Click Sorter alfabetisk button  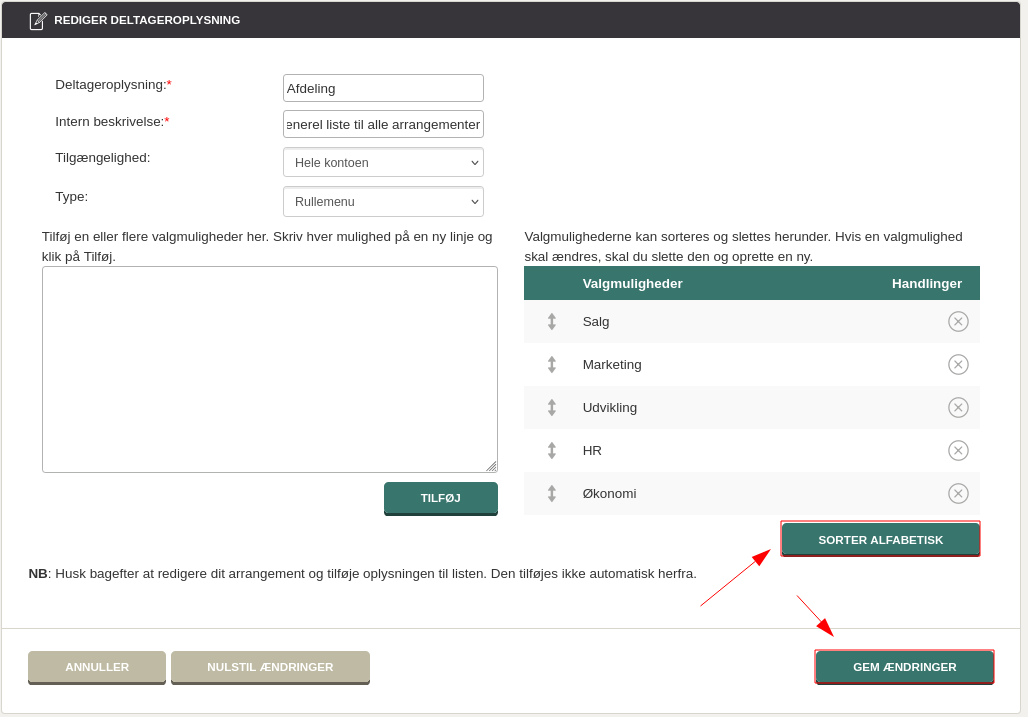pos(880,539)
